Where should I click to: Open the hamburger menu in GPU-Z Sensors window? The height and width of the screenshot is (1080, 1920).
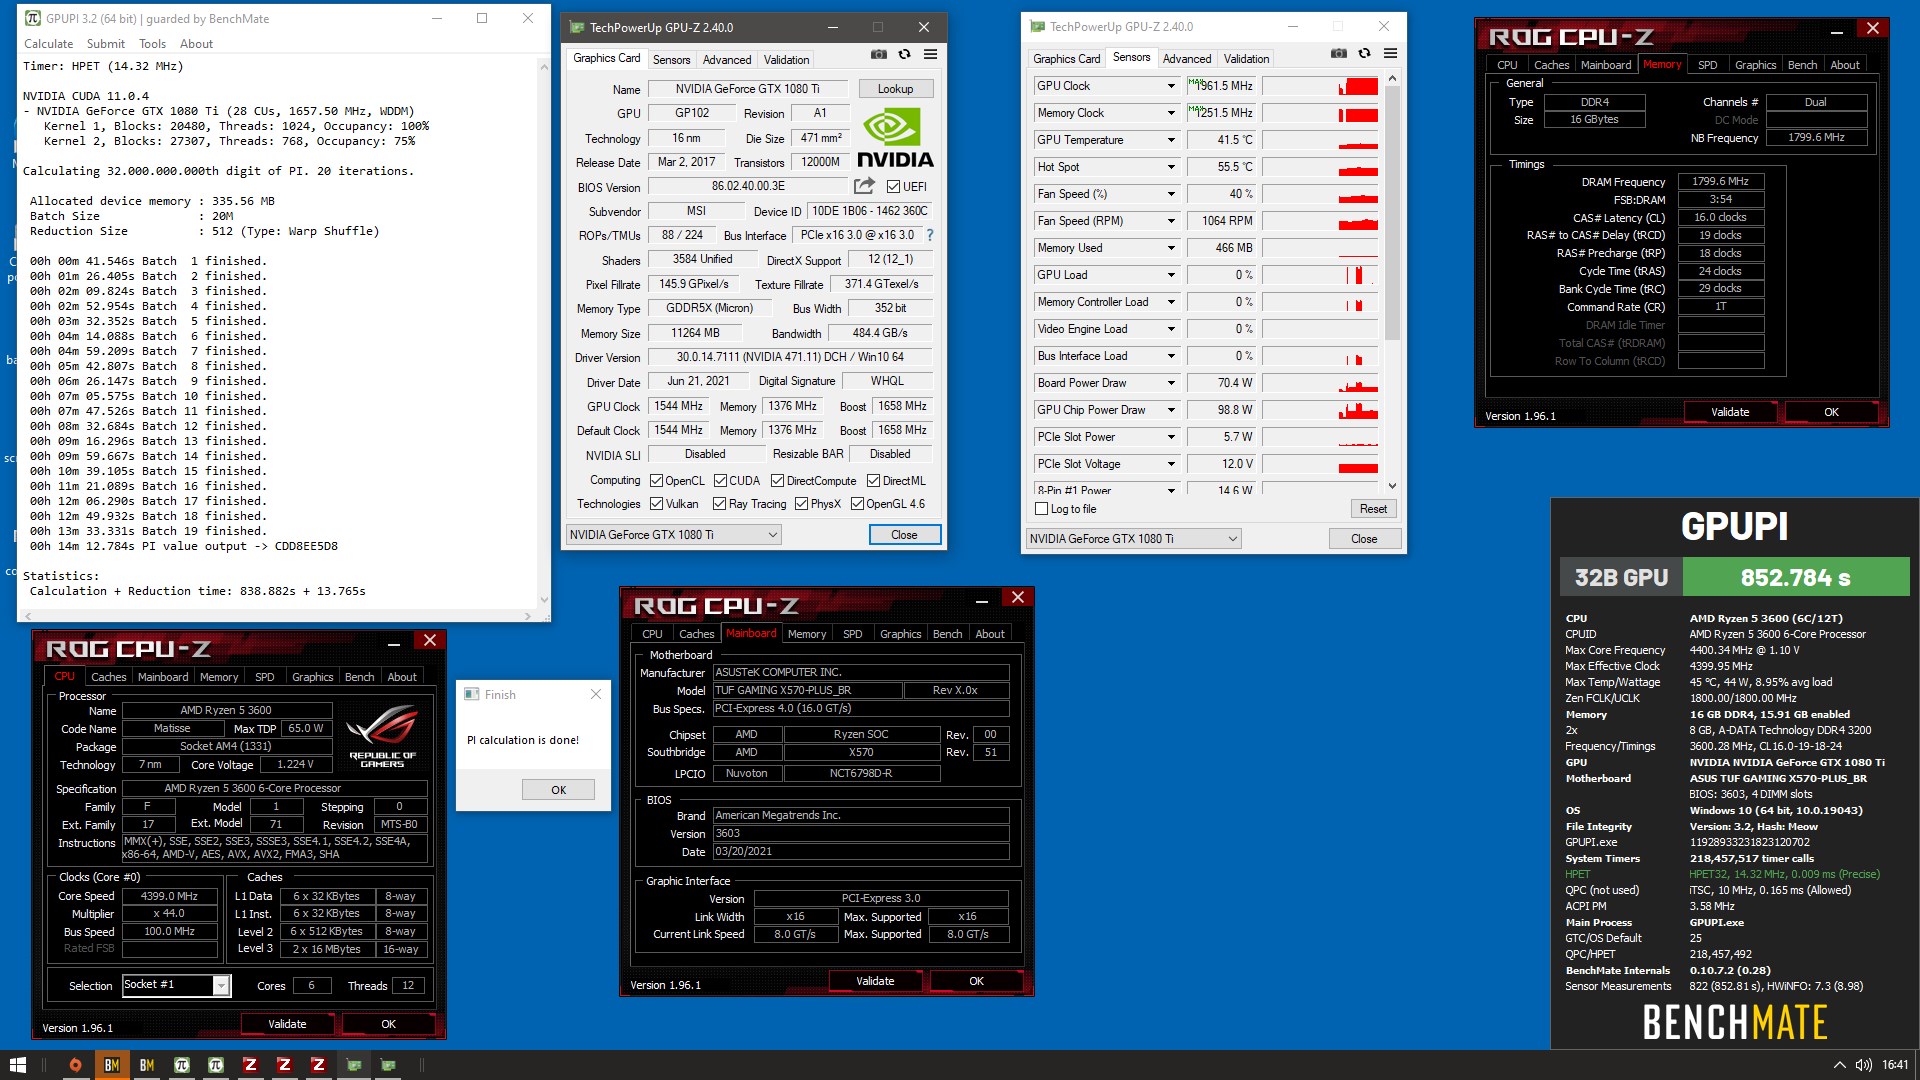point(1390,53)
